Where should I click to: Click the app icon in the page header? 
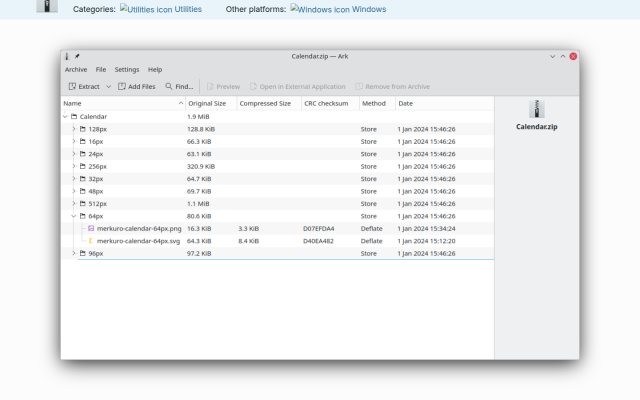[x=47, y=6]
